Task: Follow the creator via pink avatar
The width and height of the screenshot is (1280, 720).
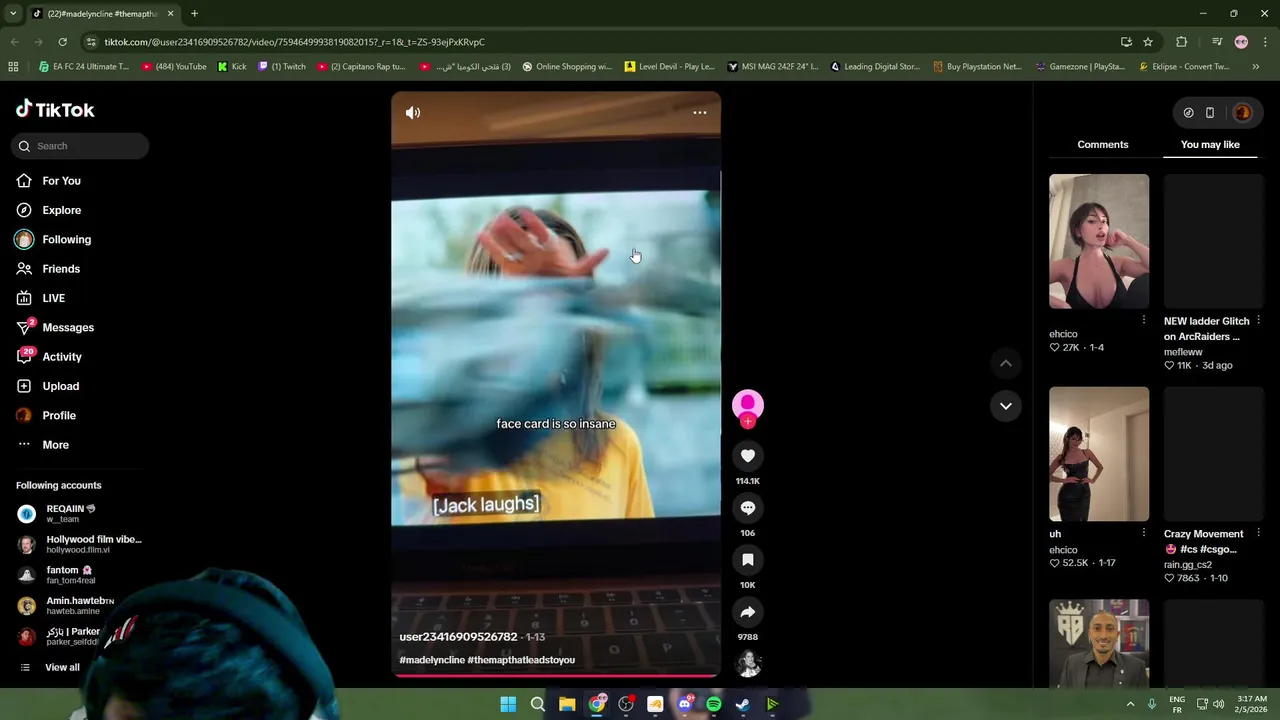Action: [x=748, y=407]
